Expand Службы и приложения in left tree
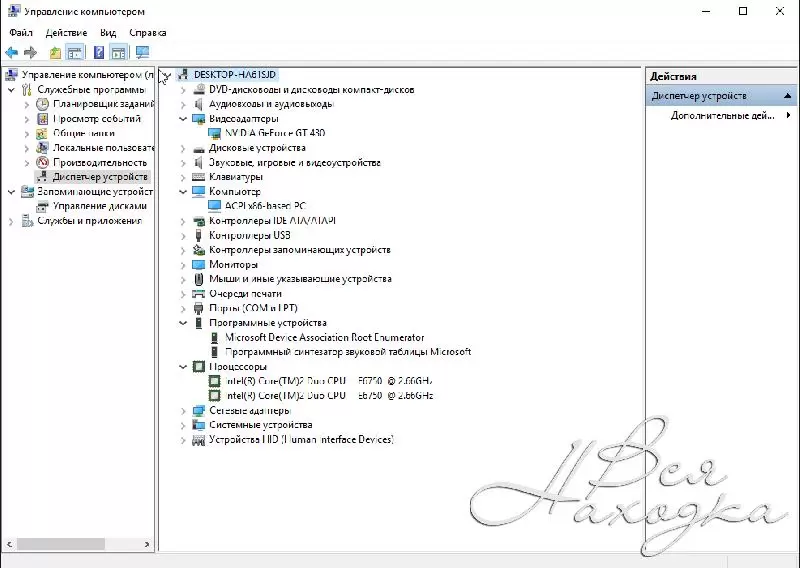The height and width of the screenshot is (568, 800). point(12,221)
